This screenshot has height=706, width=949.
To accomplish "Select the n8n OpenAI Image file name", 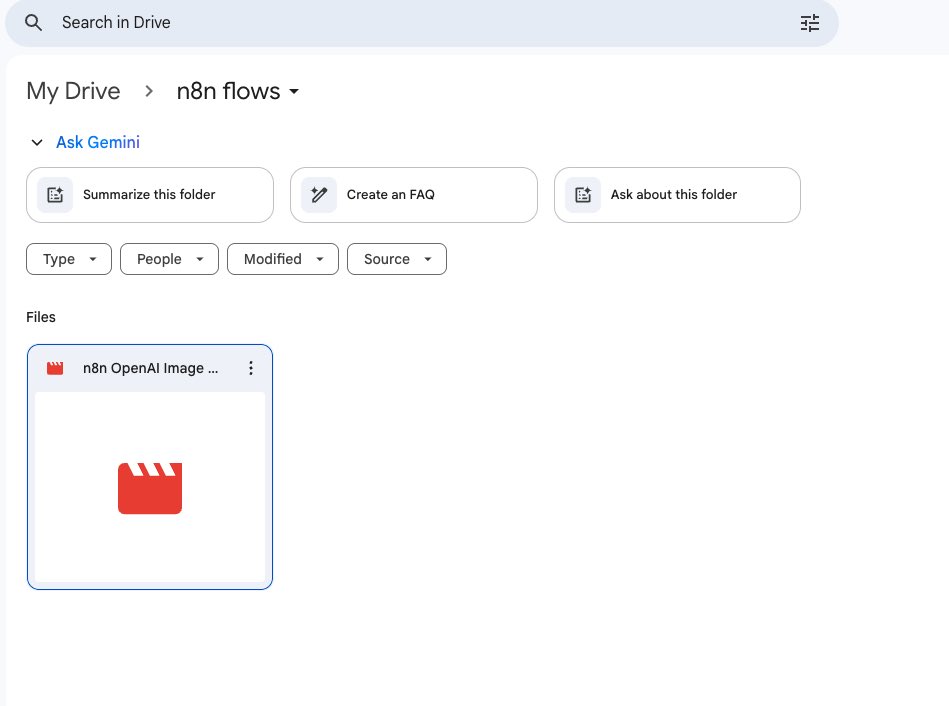I will click(150, 368).
